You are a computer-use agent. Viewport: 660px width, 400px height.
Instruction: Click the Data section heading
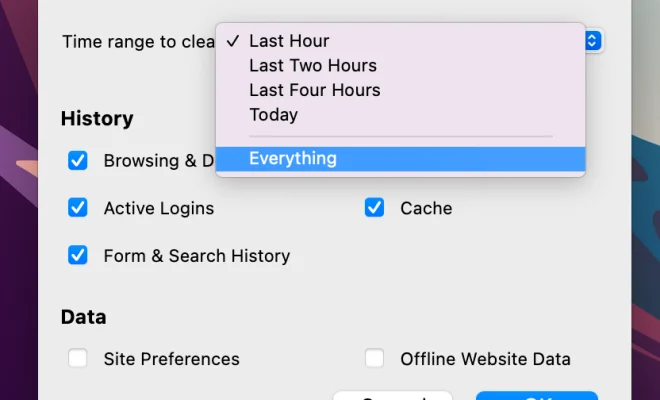[x=83, y=317]
